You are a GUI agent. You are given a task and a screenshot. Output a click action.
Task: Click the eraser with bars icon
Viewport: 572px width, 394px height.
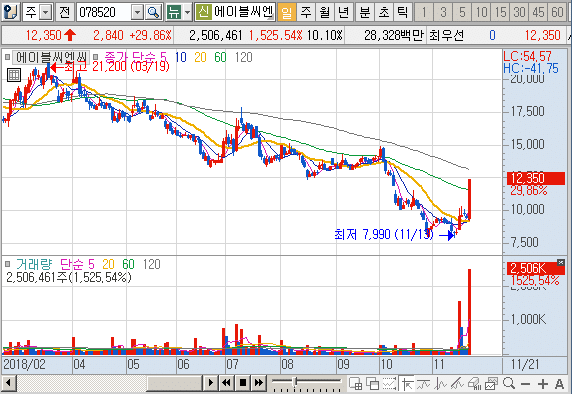[474, 383]
